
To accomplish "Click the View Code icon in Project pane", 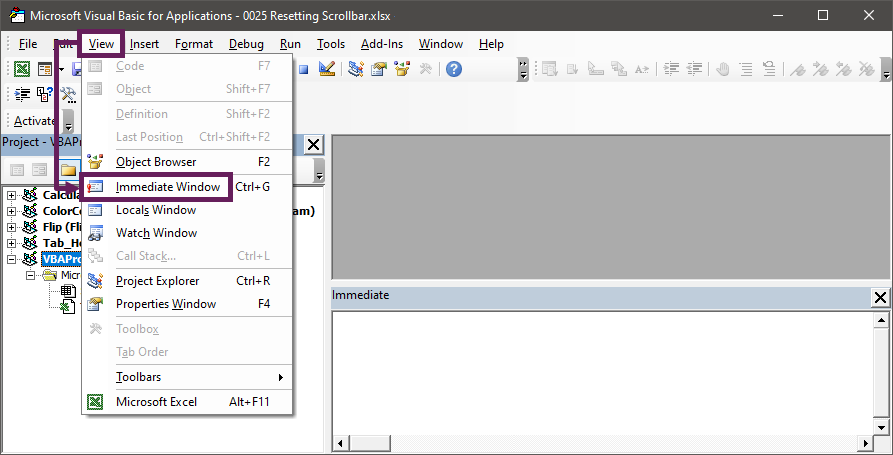I will (x=18, y=170).
